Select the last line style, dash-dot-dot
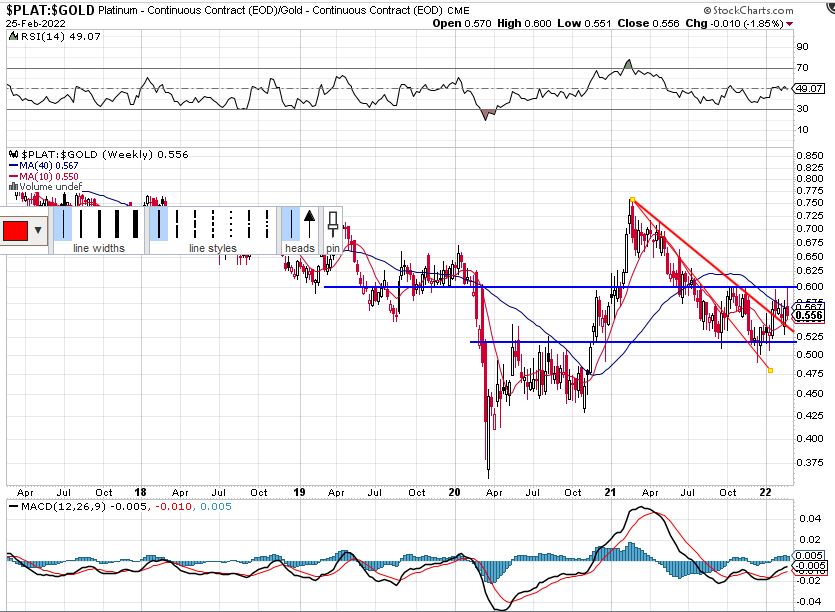The height and width of the screenshot is (612, 835). (x=267, y=224)
